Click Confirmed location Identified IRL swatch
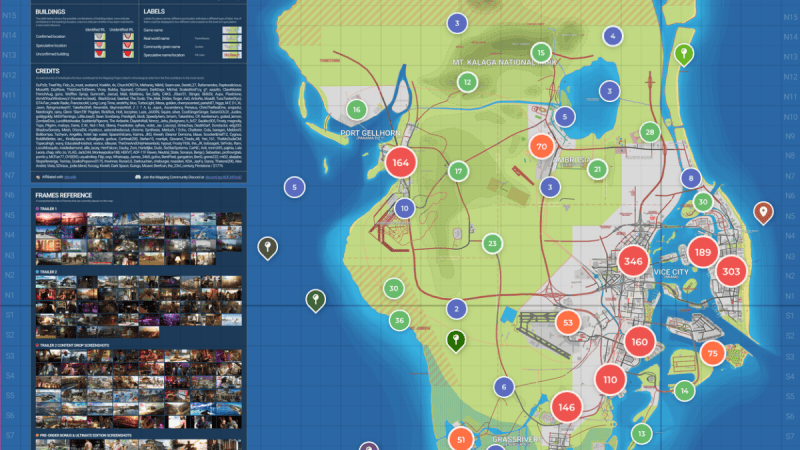The image size is (800, 450). (x=99, y=37)
